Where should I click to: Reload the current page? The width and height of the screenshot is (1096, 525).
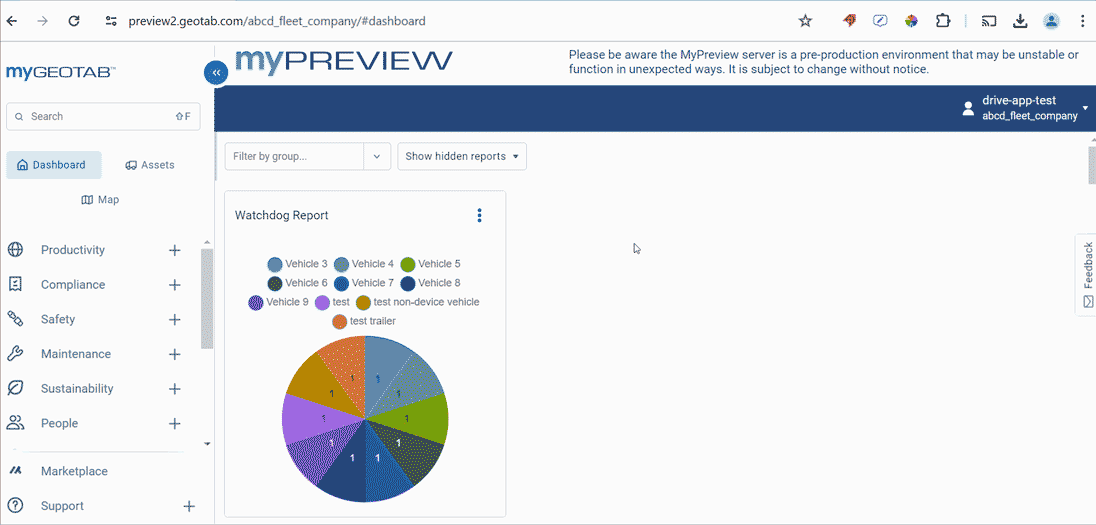(x=74, y=21)
